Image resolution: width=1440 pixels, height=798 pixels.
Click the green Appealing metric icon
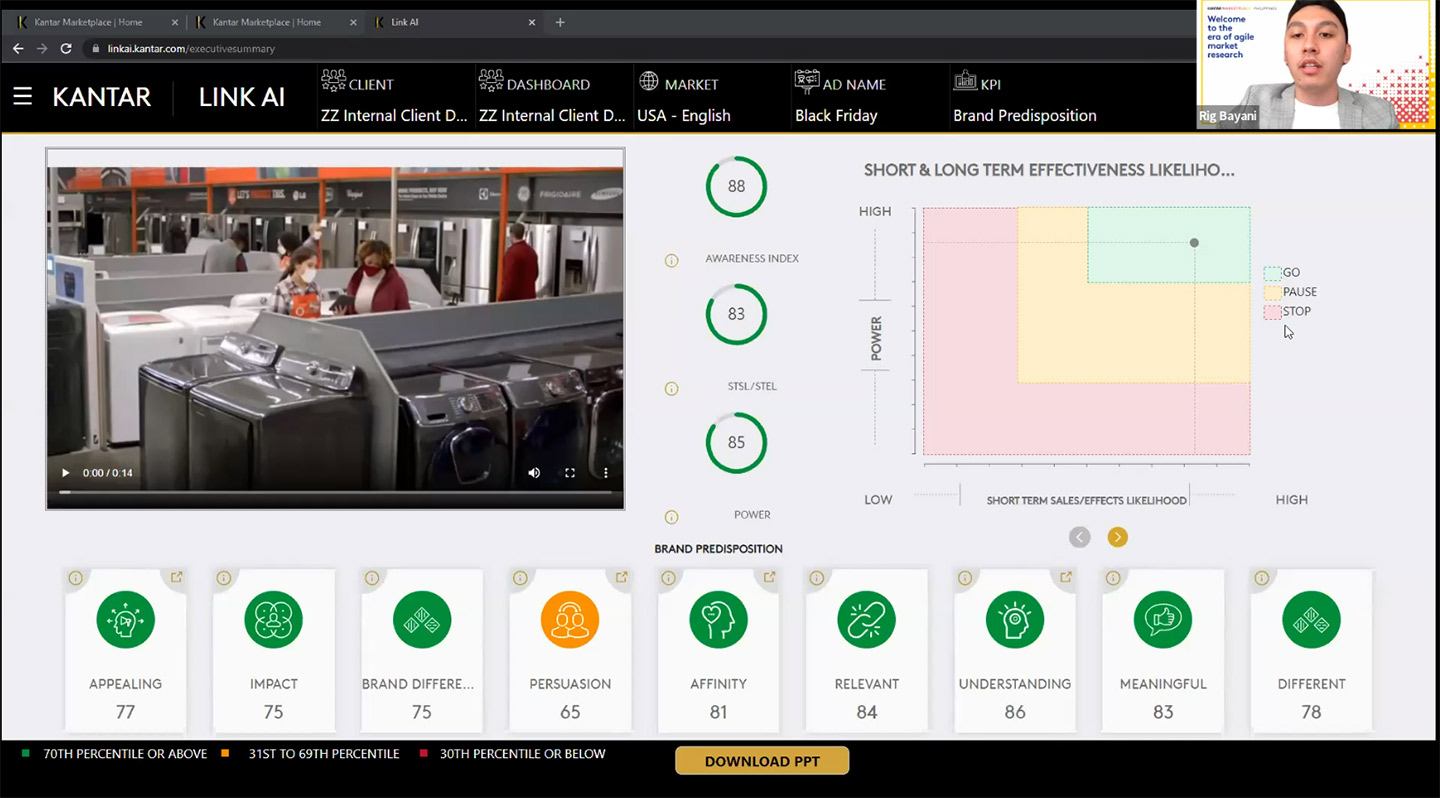(x=126, y=619)
